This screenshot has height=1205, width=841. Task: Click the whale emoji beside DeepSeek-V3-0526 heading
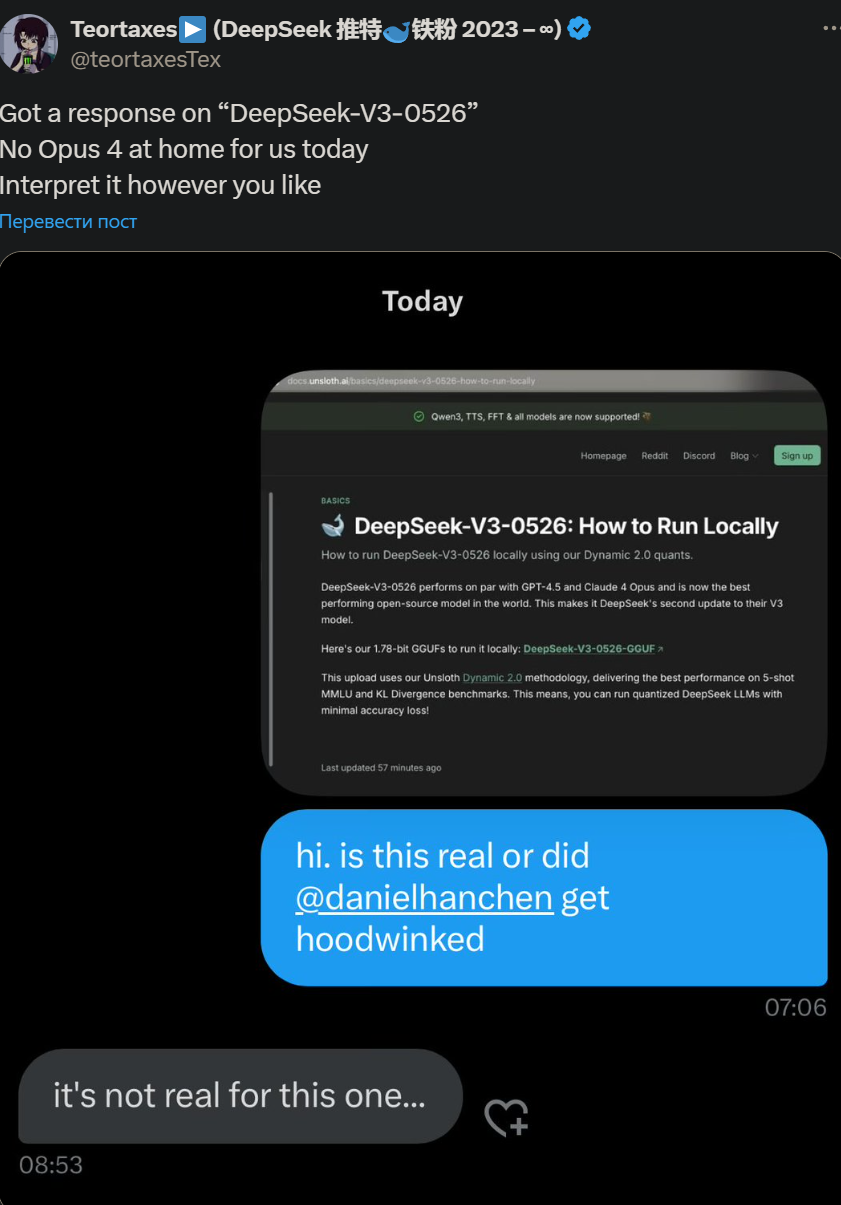tap(333, 526)
